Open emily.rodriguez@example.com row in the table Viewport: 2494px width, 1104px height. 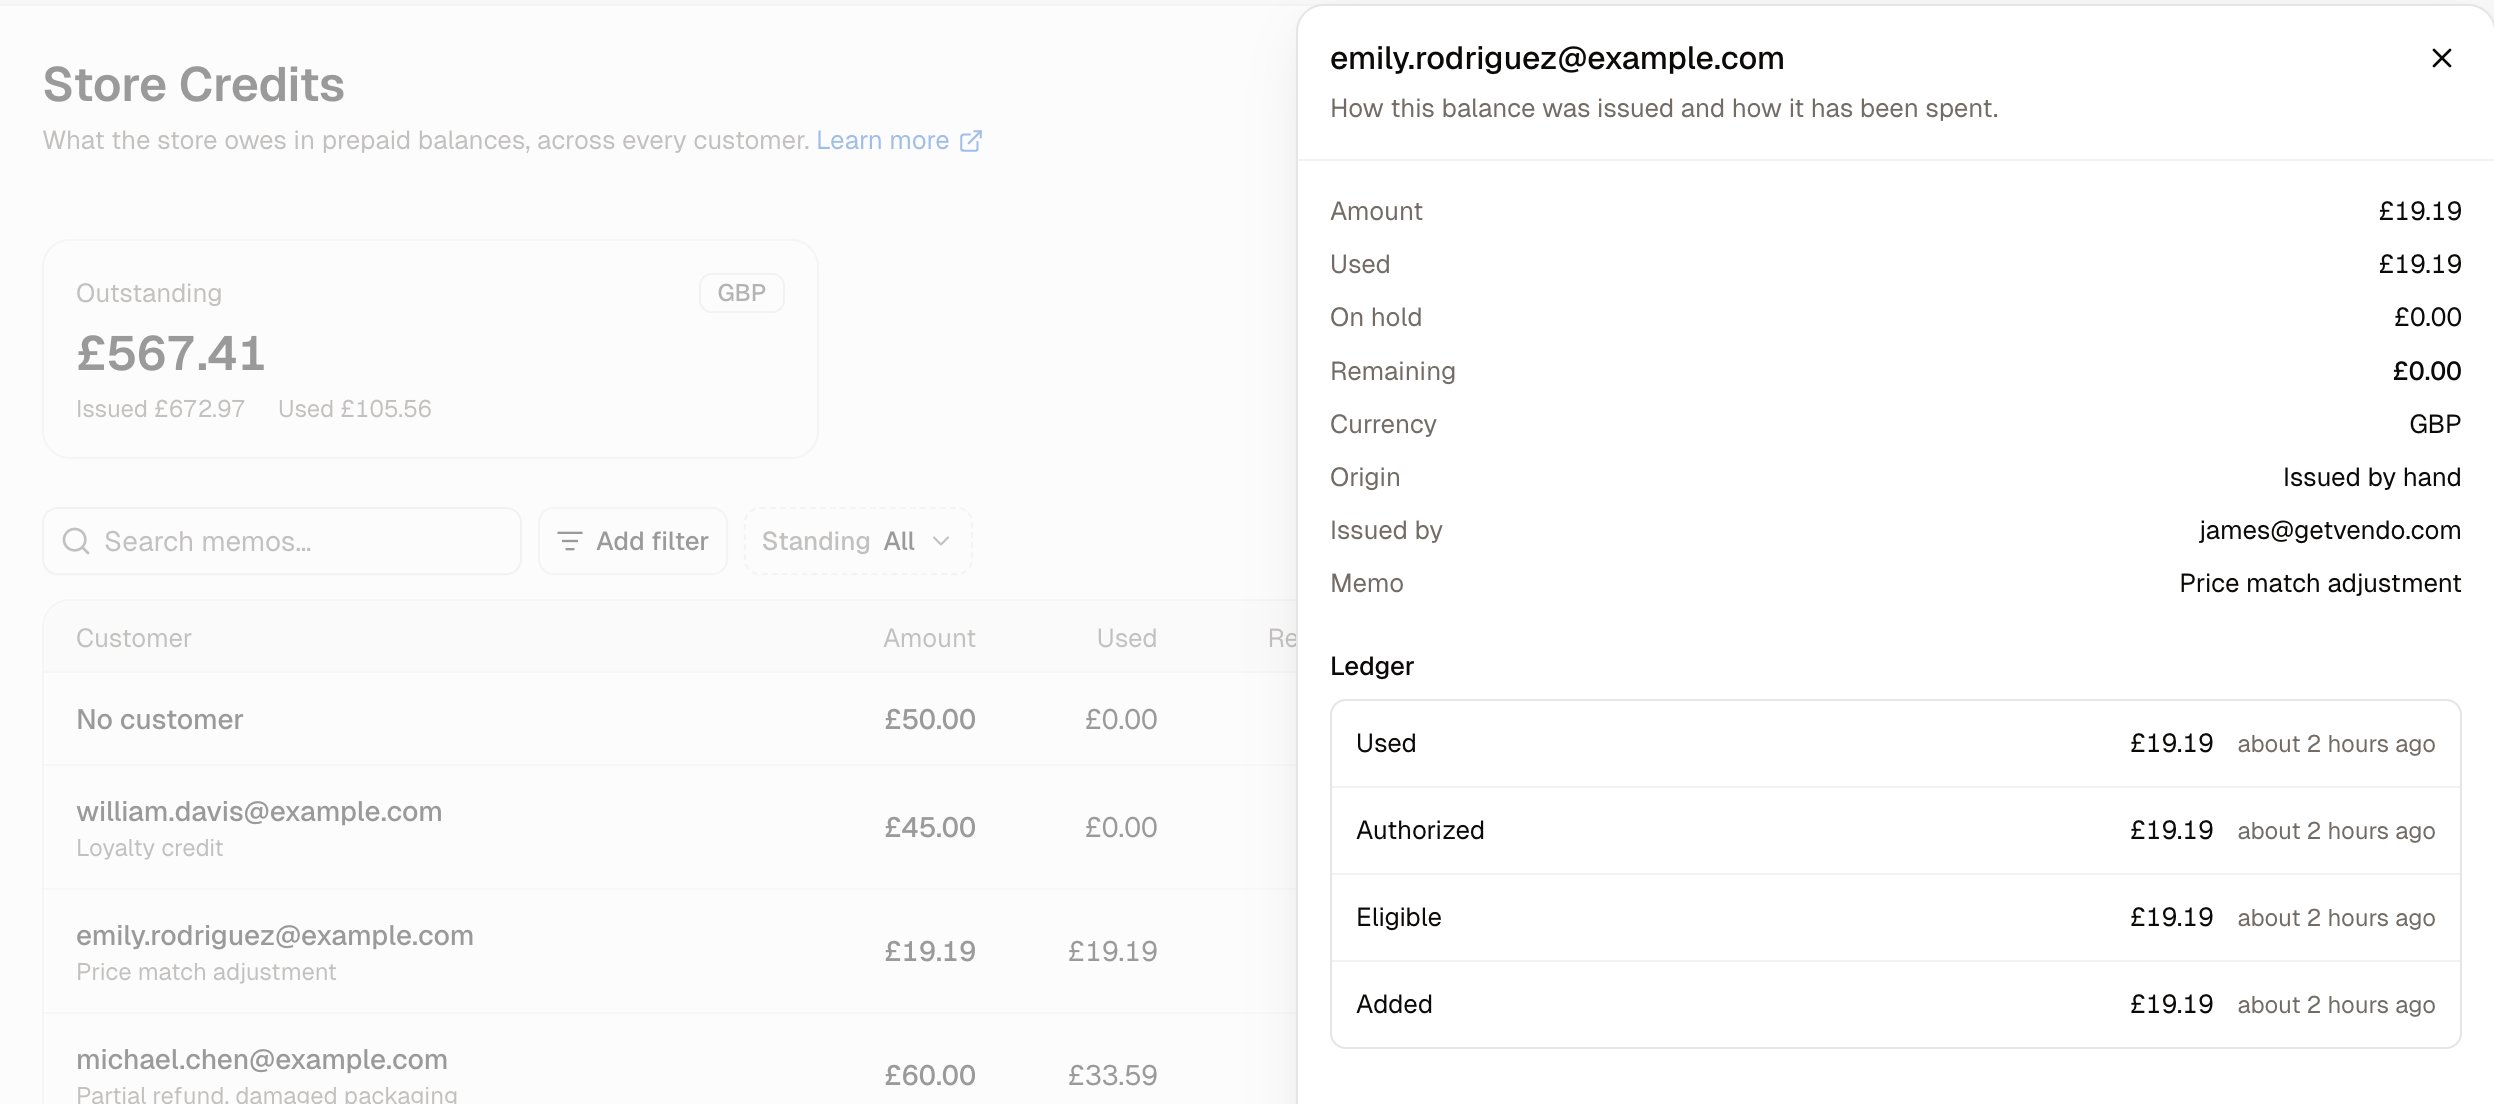(670, 952)
